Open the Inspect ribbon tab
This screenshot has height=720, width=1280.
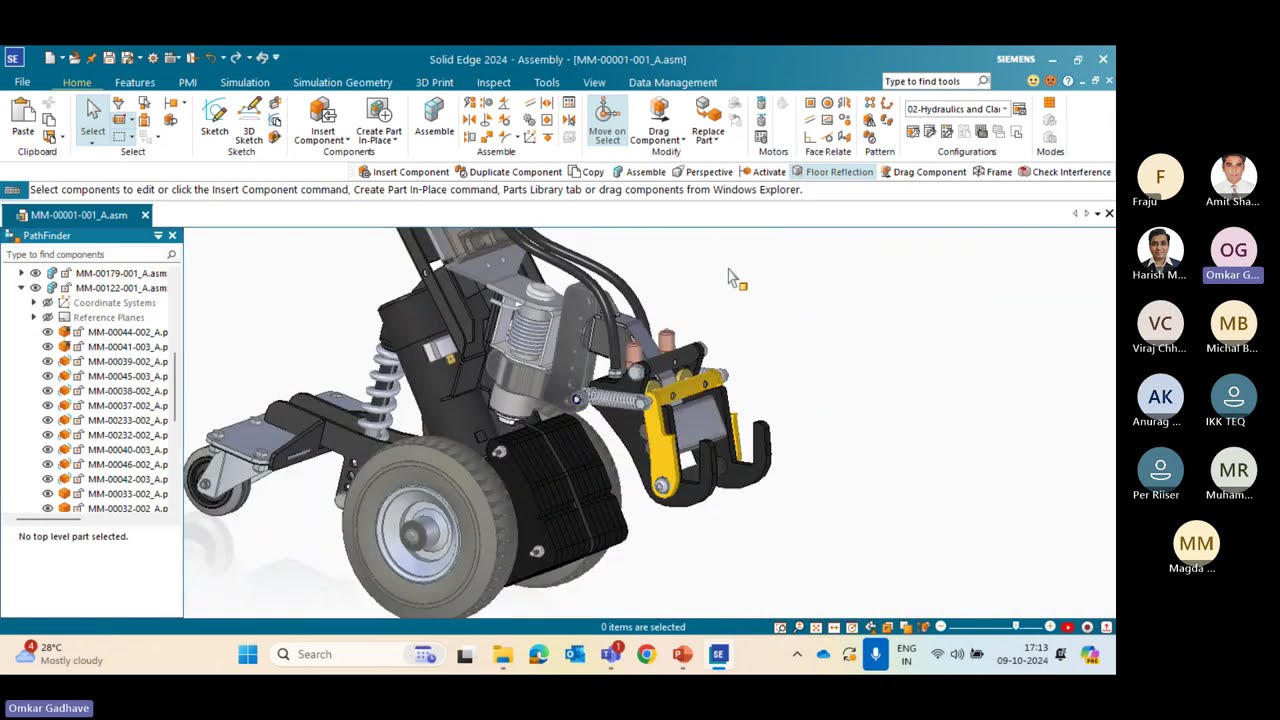click(493, 82)
